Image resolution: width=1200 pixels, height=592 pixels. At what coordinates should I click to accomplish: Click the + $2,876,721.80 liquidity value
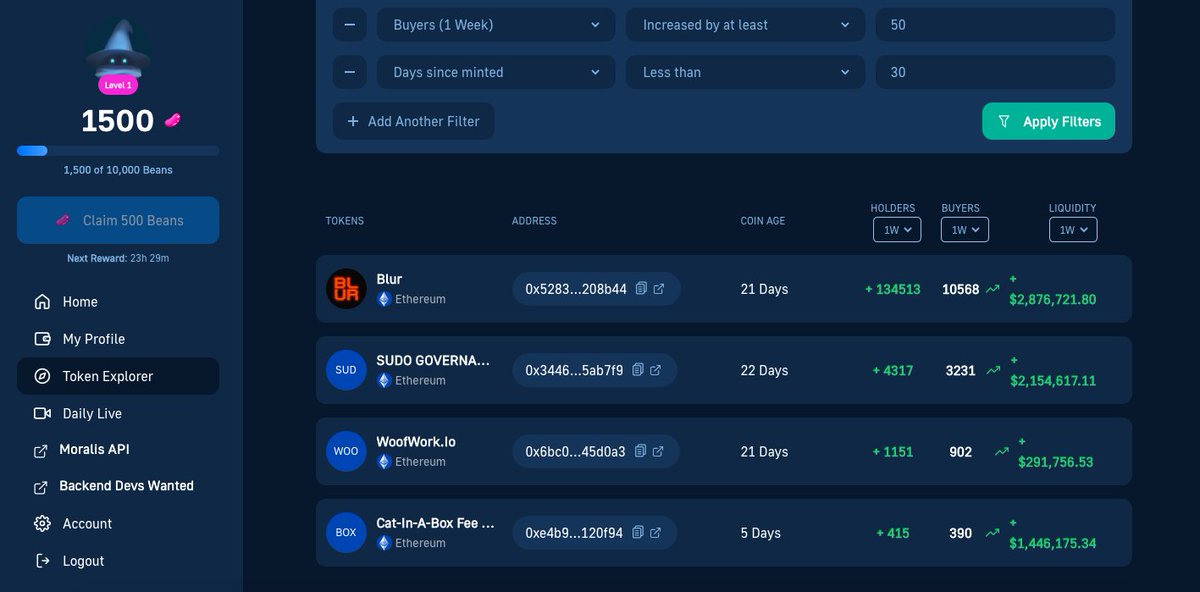coord(1053,289)
